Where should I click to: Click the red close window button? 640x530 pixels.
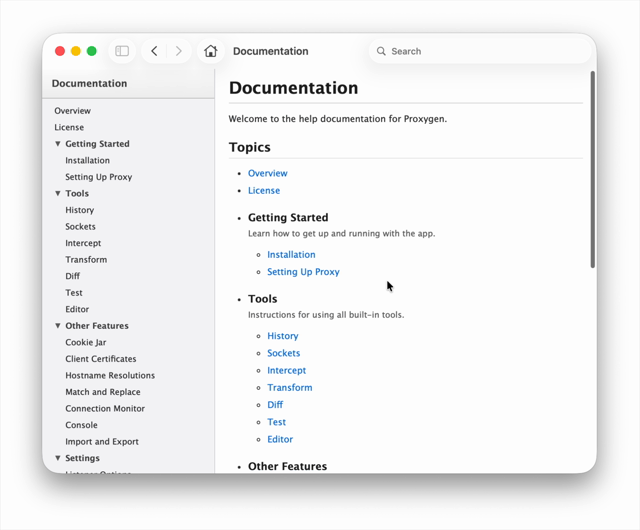click(x=60, y=51)
